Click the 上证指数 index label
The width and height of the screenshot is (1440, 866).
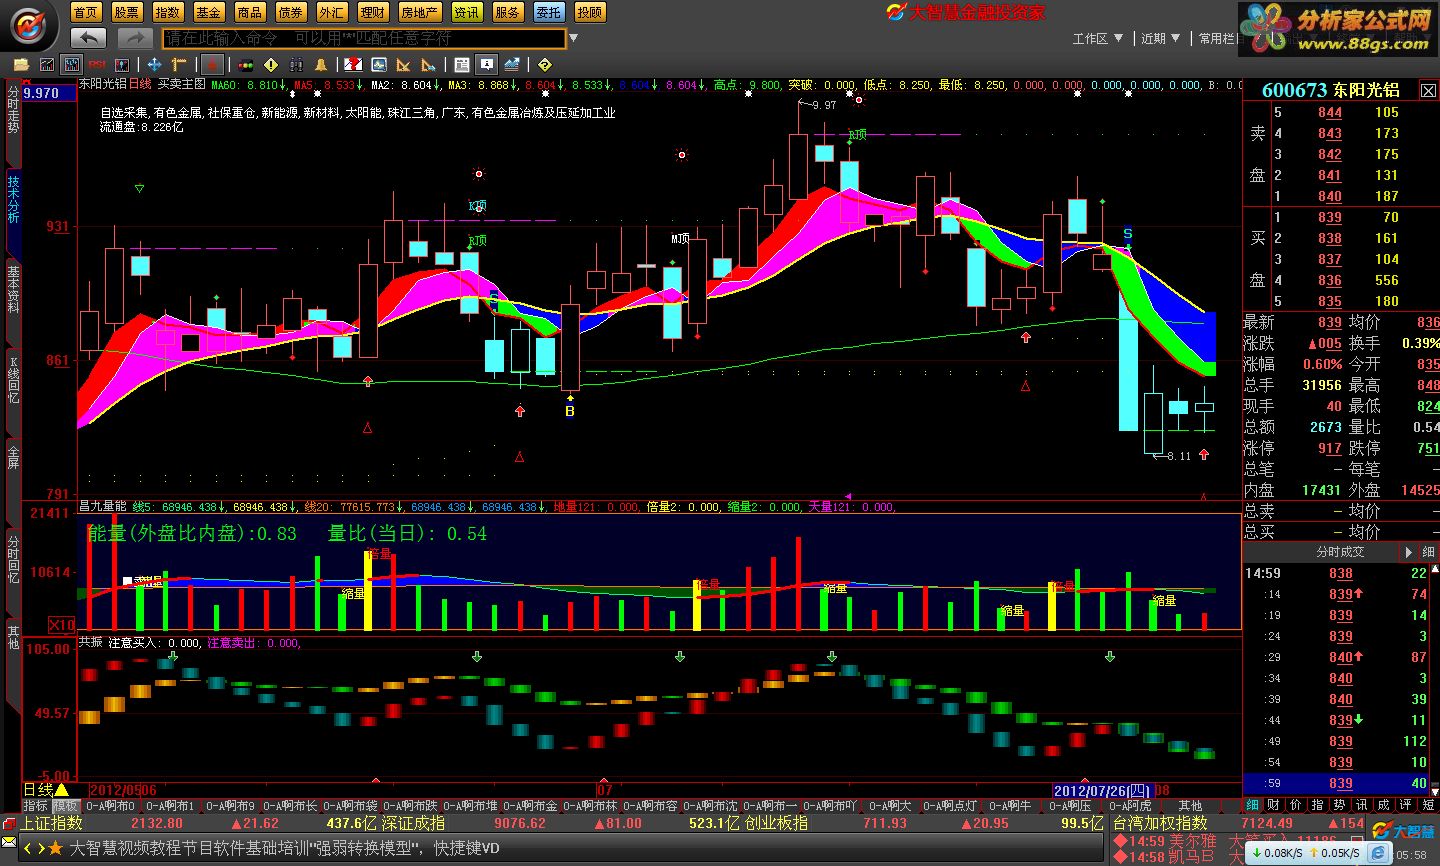point(52,823)
